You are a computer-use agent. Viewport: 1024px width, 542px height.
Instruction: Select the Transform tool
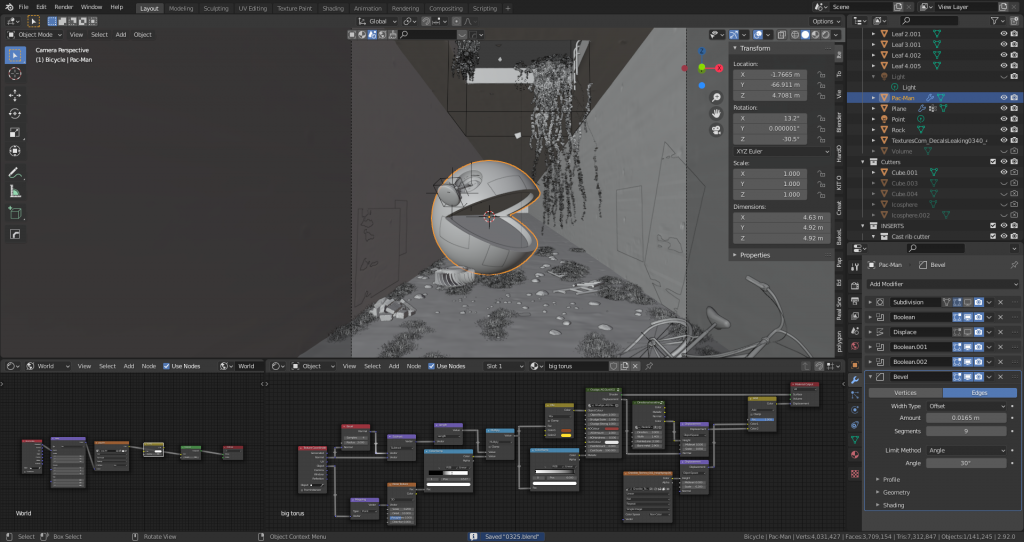click(15, 151)
